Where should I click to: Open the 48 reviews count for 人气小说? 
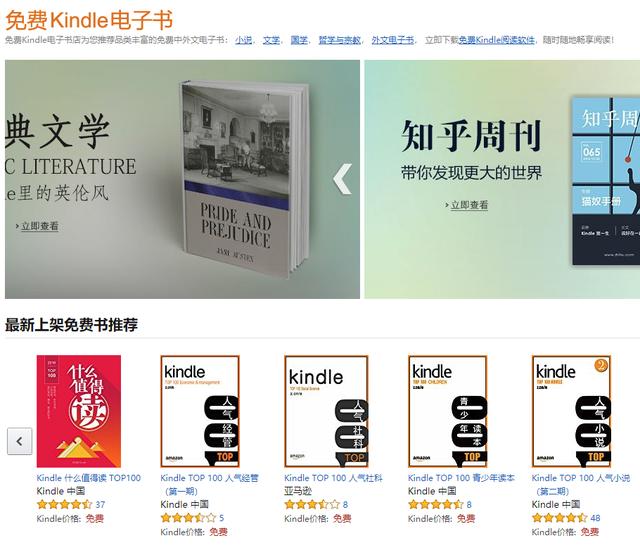pyautogui.click(x=595, y=518)
